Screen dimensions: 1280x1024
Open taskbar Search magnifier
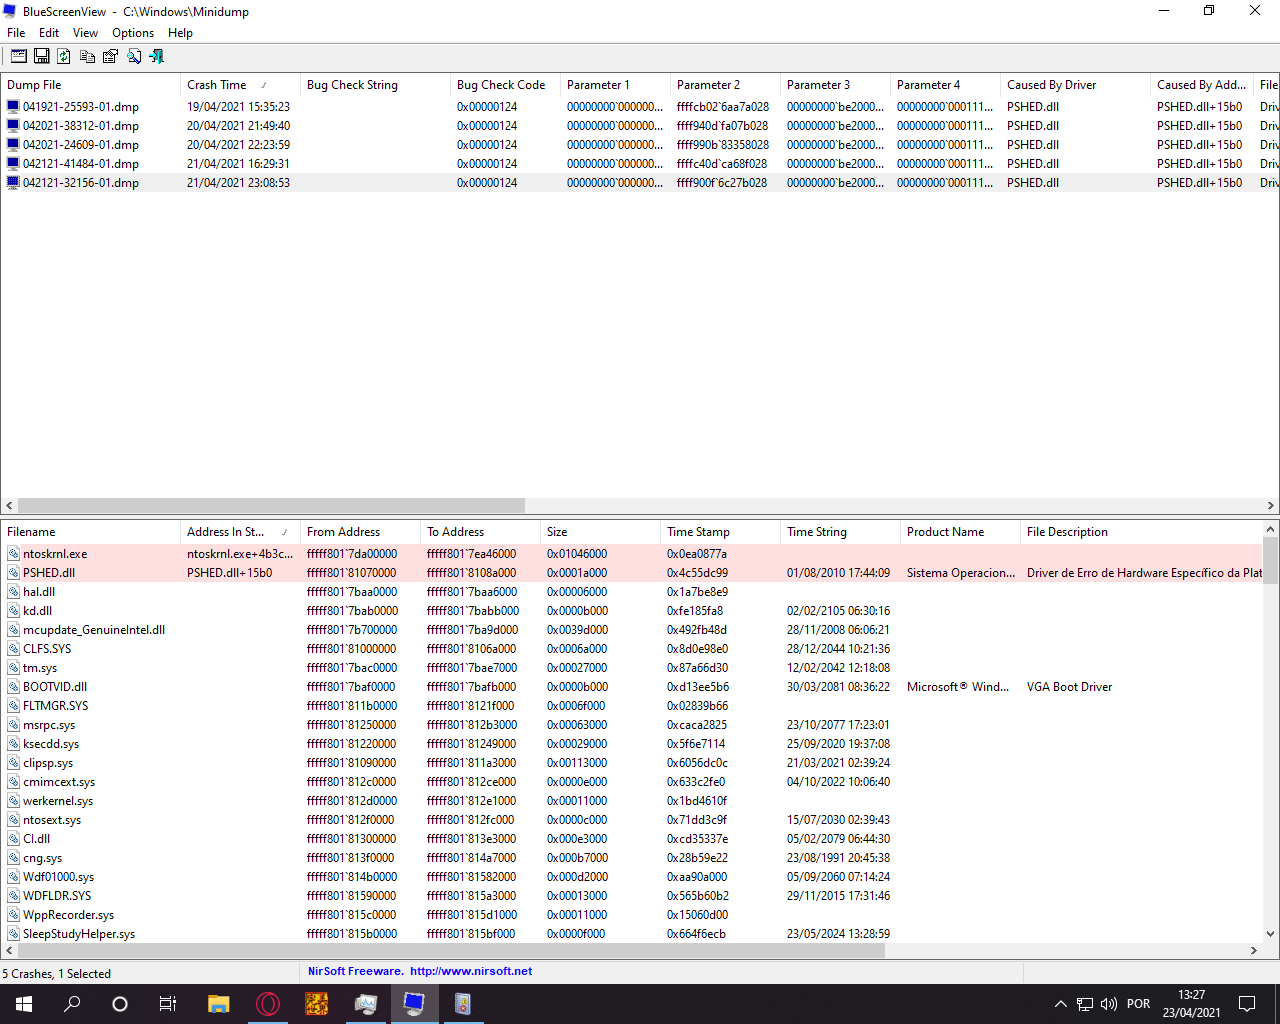[x=72, y=1004]
